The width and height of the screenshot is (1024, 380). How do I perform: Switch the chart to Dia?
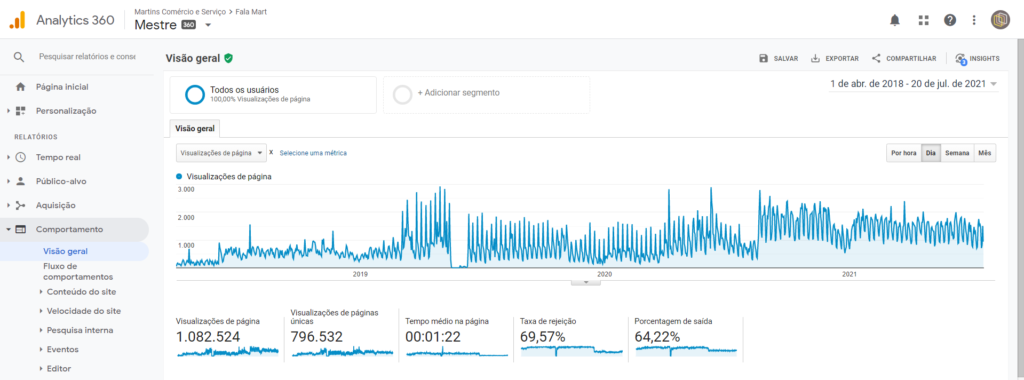point(931,153)
